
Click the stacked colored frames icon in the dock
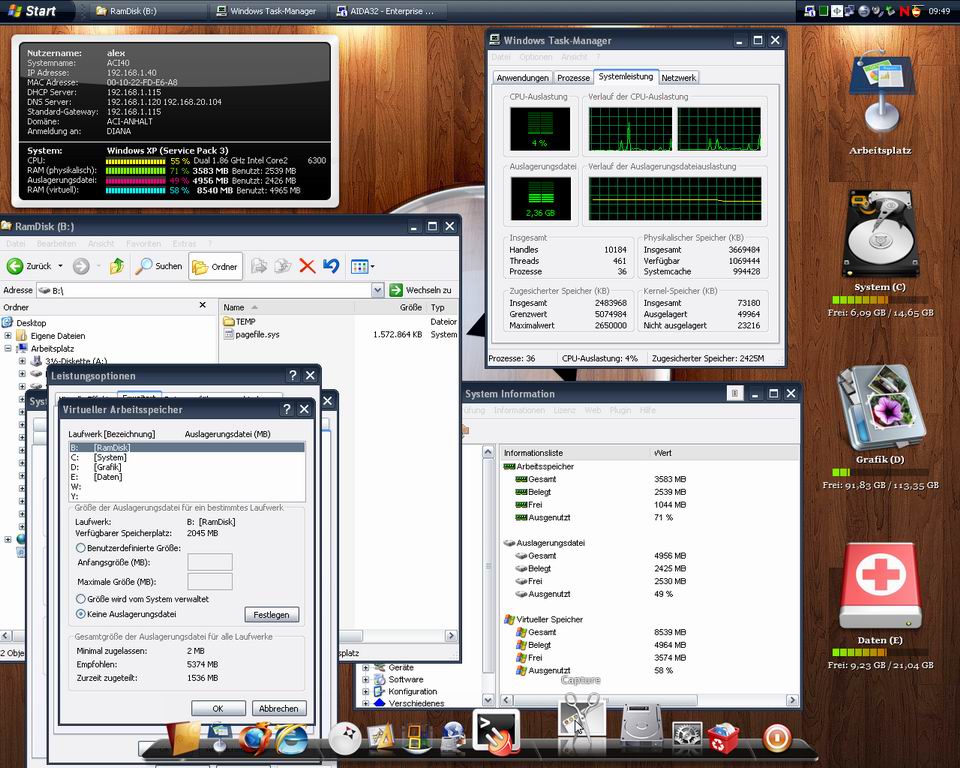click(417, 737)
